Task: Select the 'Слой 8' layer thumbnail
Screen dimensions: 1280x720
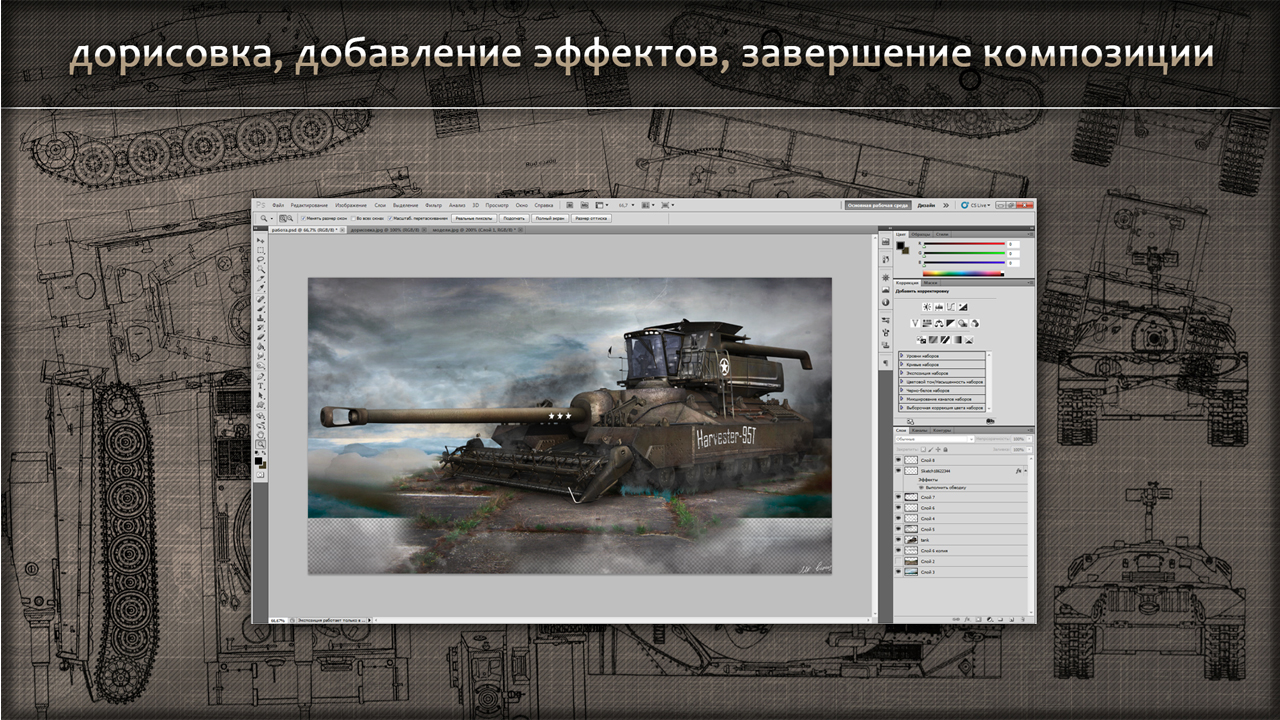Action: 910,459
